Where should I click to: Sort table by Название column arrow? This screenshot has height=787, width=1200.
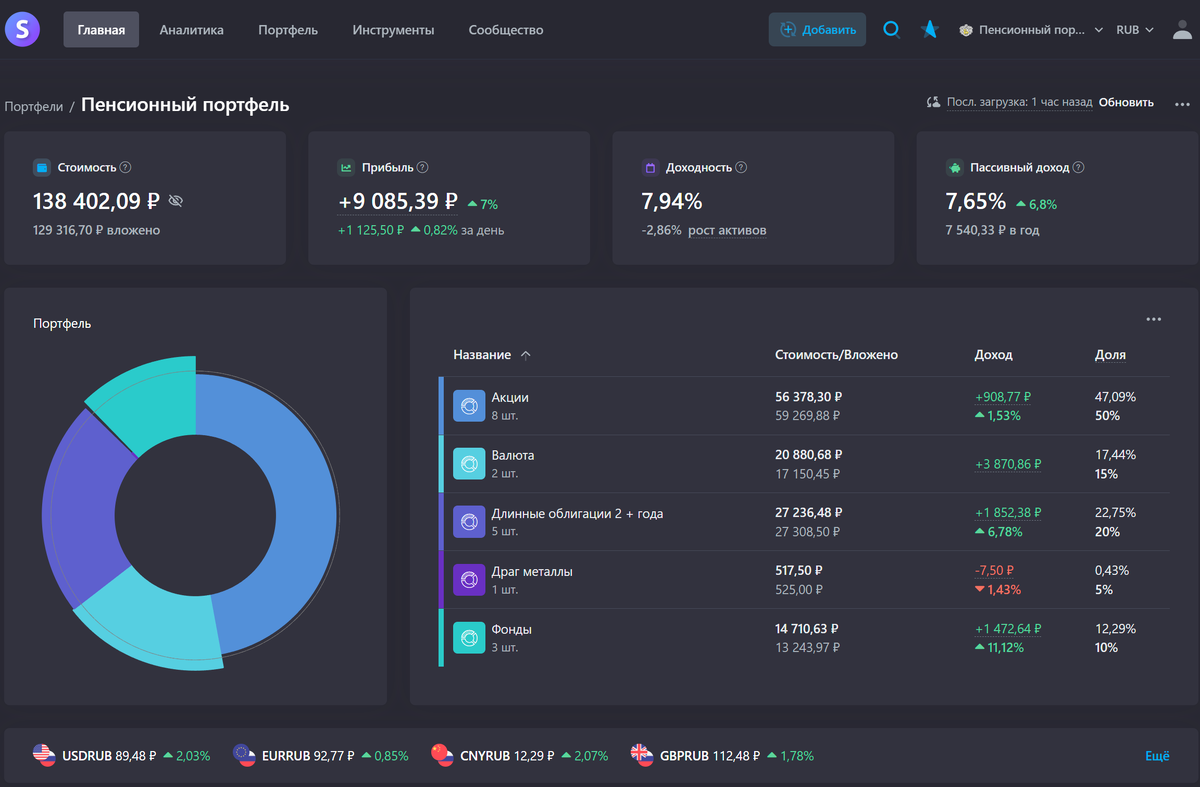[x=526, y=355]
